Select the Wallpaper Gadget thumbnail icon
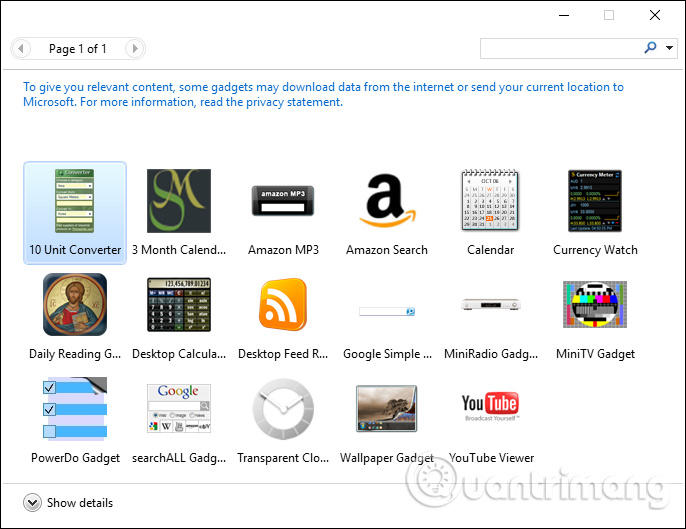 pos(387,408)
